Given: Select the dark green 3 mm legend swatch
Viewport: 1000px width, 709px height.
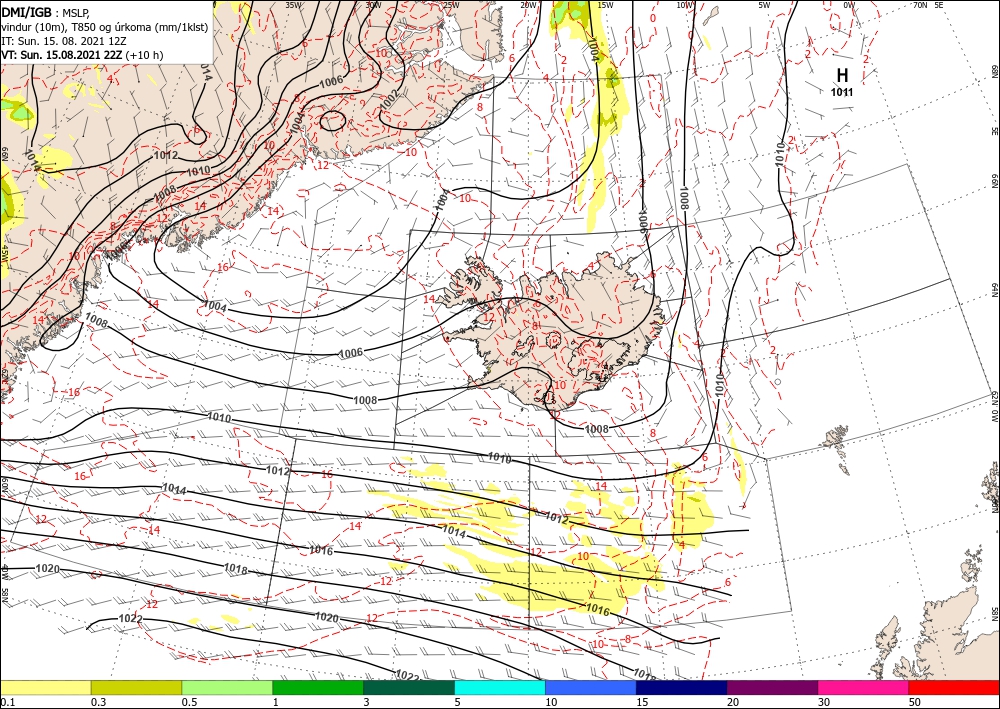Looking at the screenshot, I should click(x=409, y=687).
